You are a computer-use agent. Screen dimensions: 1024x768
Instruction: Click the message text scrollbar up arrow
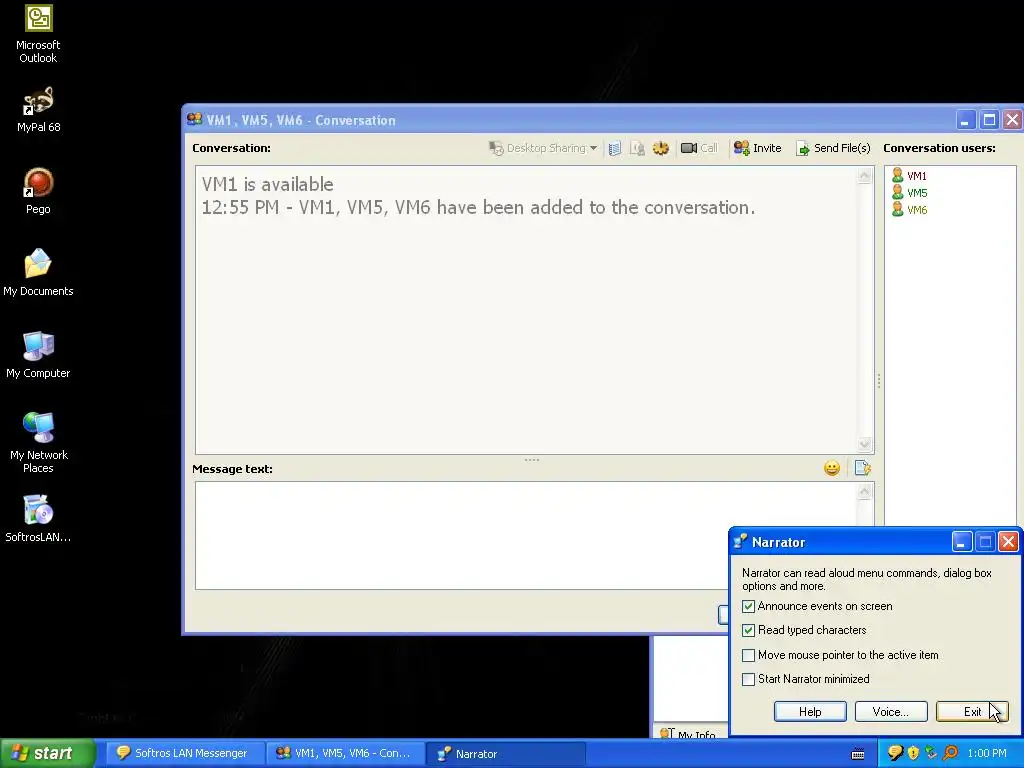point(864,491)
